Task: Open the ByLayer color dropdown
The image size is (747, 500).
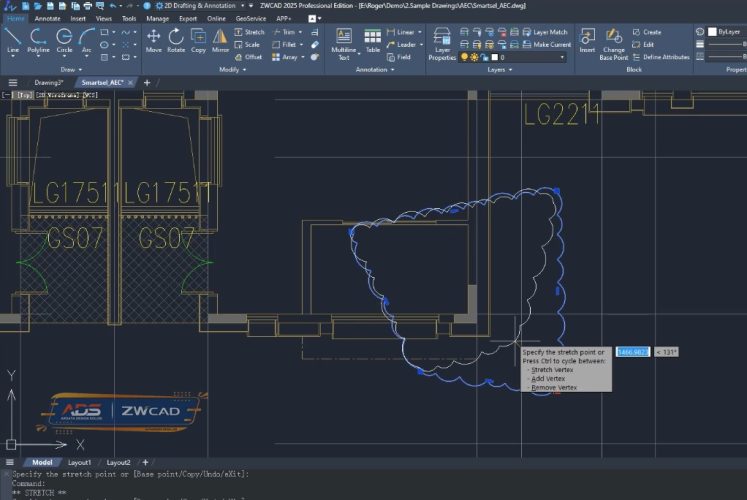Action: click(728, 32)
